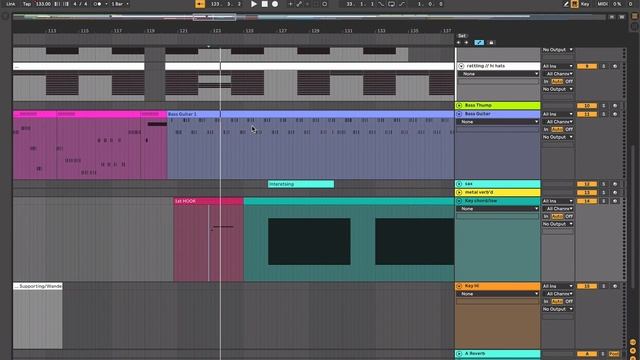Open the rattling hi hats All Ins dropdown
The height and width of the screenshot is (360, 640).
tap(558, 66)
